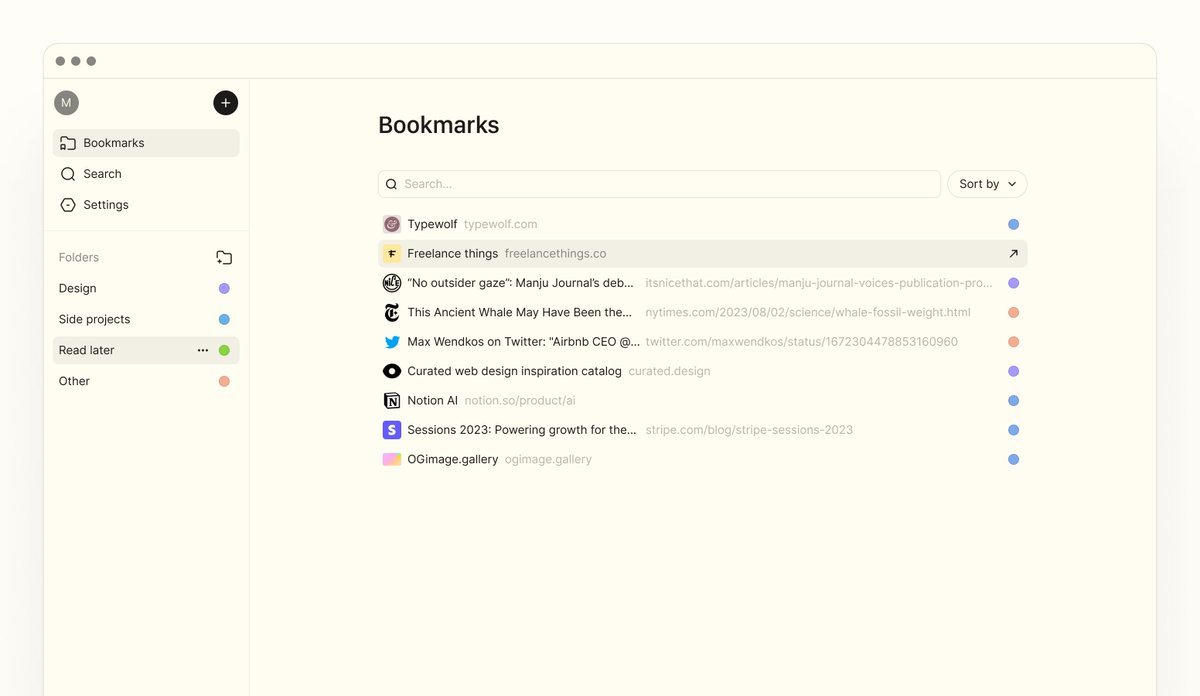
Task: Click the freelancethings.co URL text
Action: (x=555, y=253)
